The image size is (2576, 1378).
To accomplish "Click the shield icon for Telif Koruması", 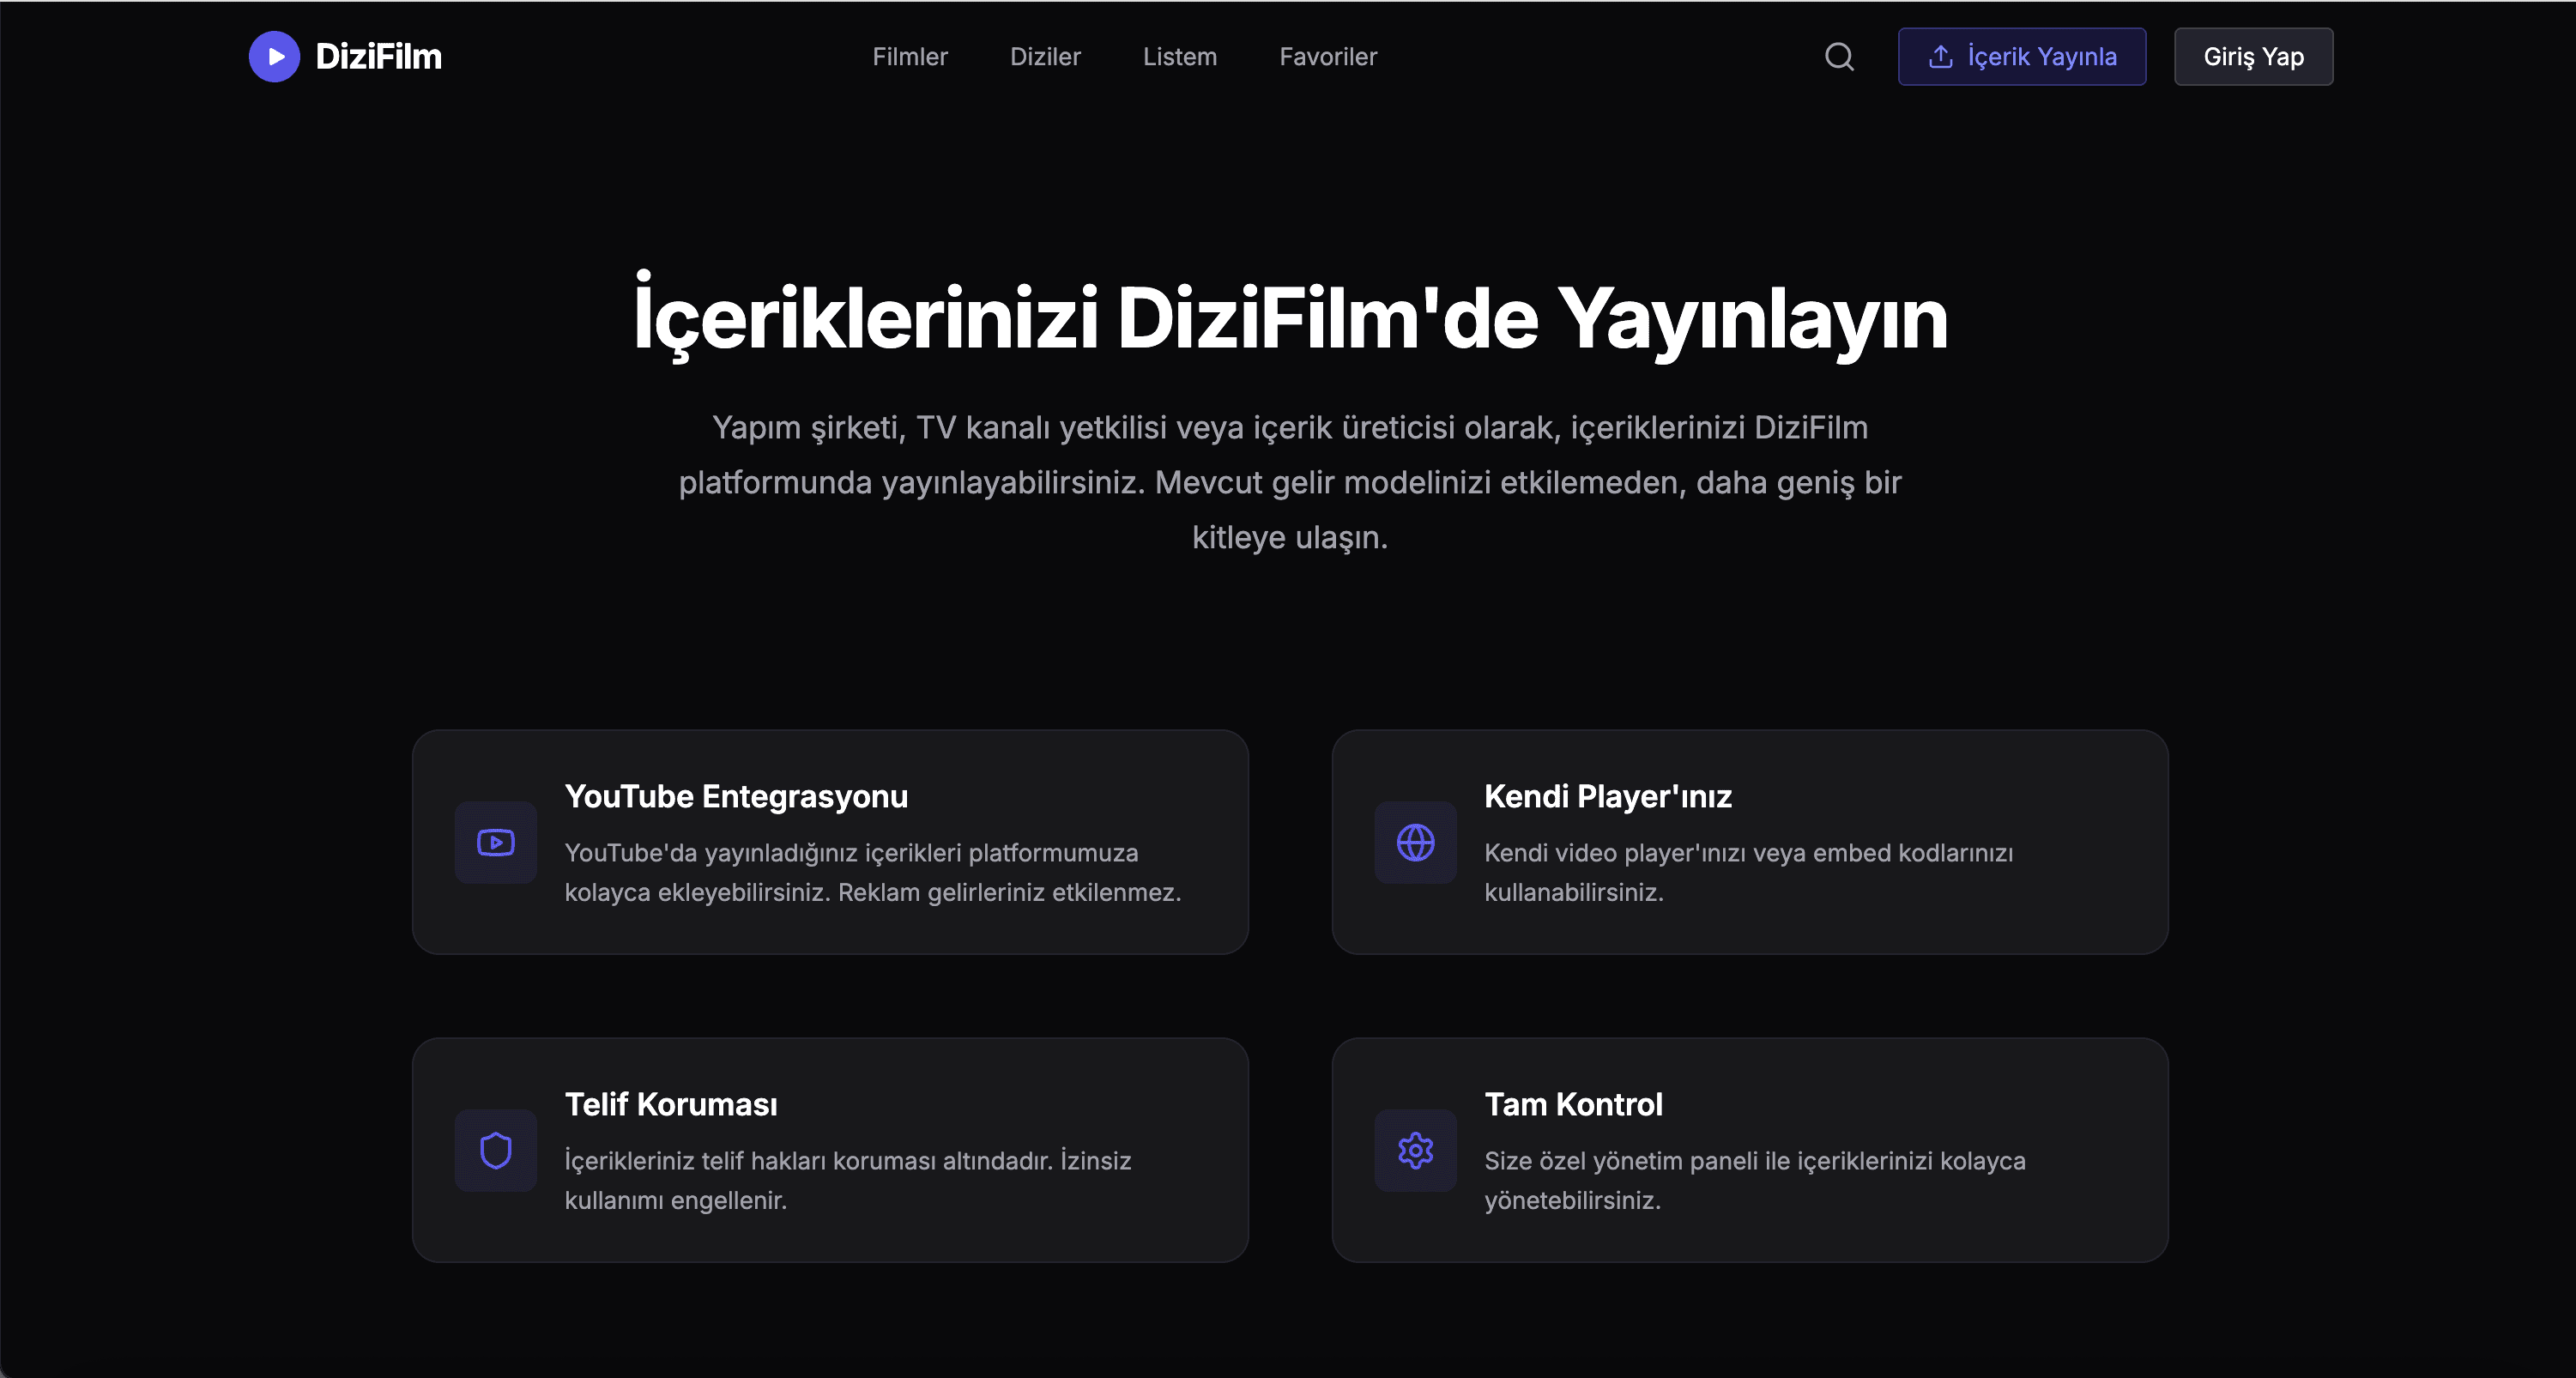I will 496,1150.
